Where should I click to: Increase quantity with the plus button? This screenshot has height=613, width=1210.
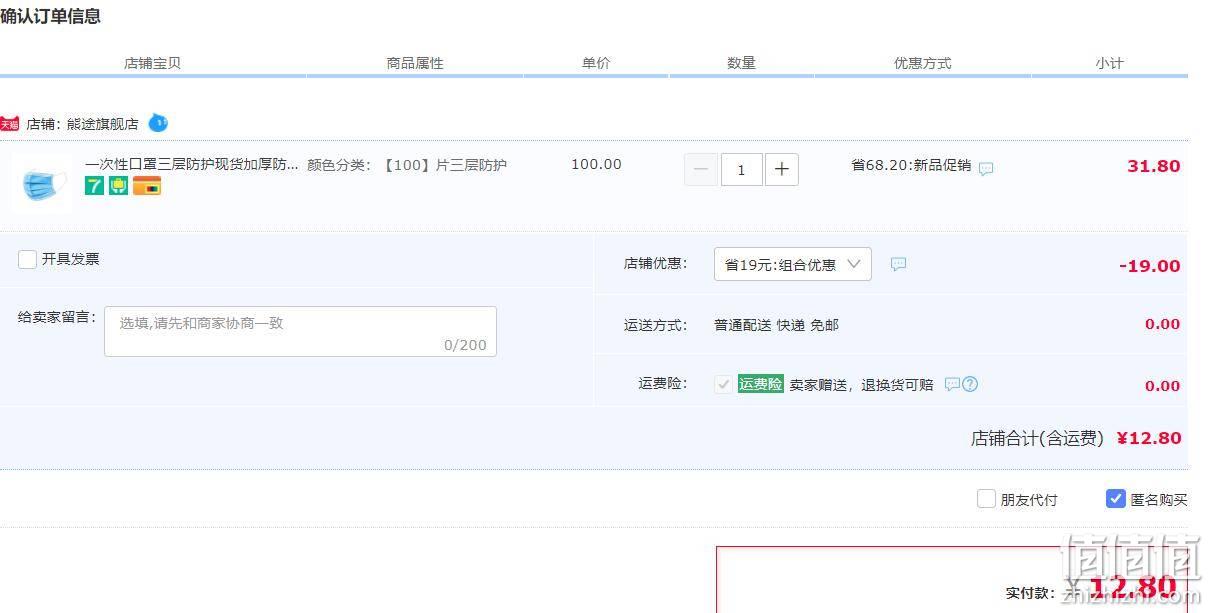coord(781,169)
